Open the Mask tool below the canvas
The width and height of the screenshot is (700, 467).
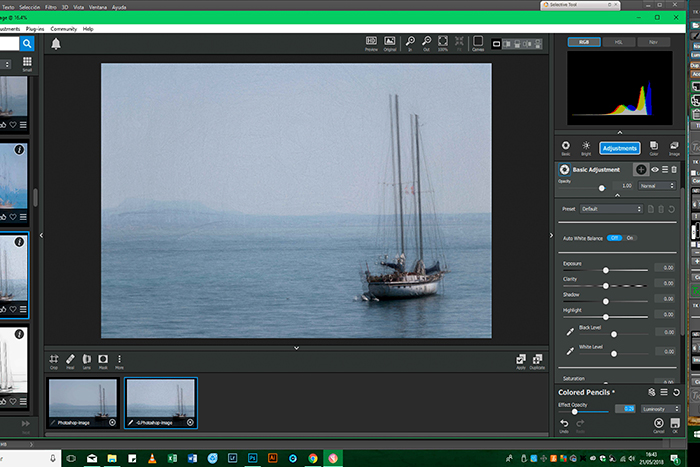click(103, 359)
